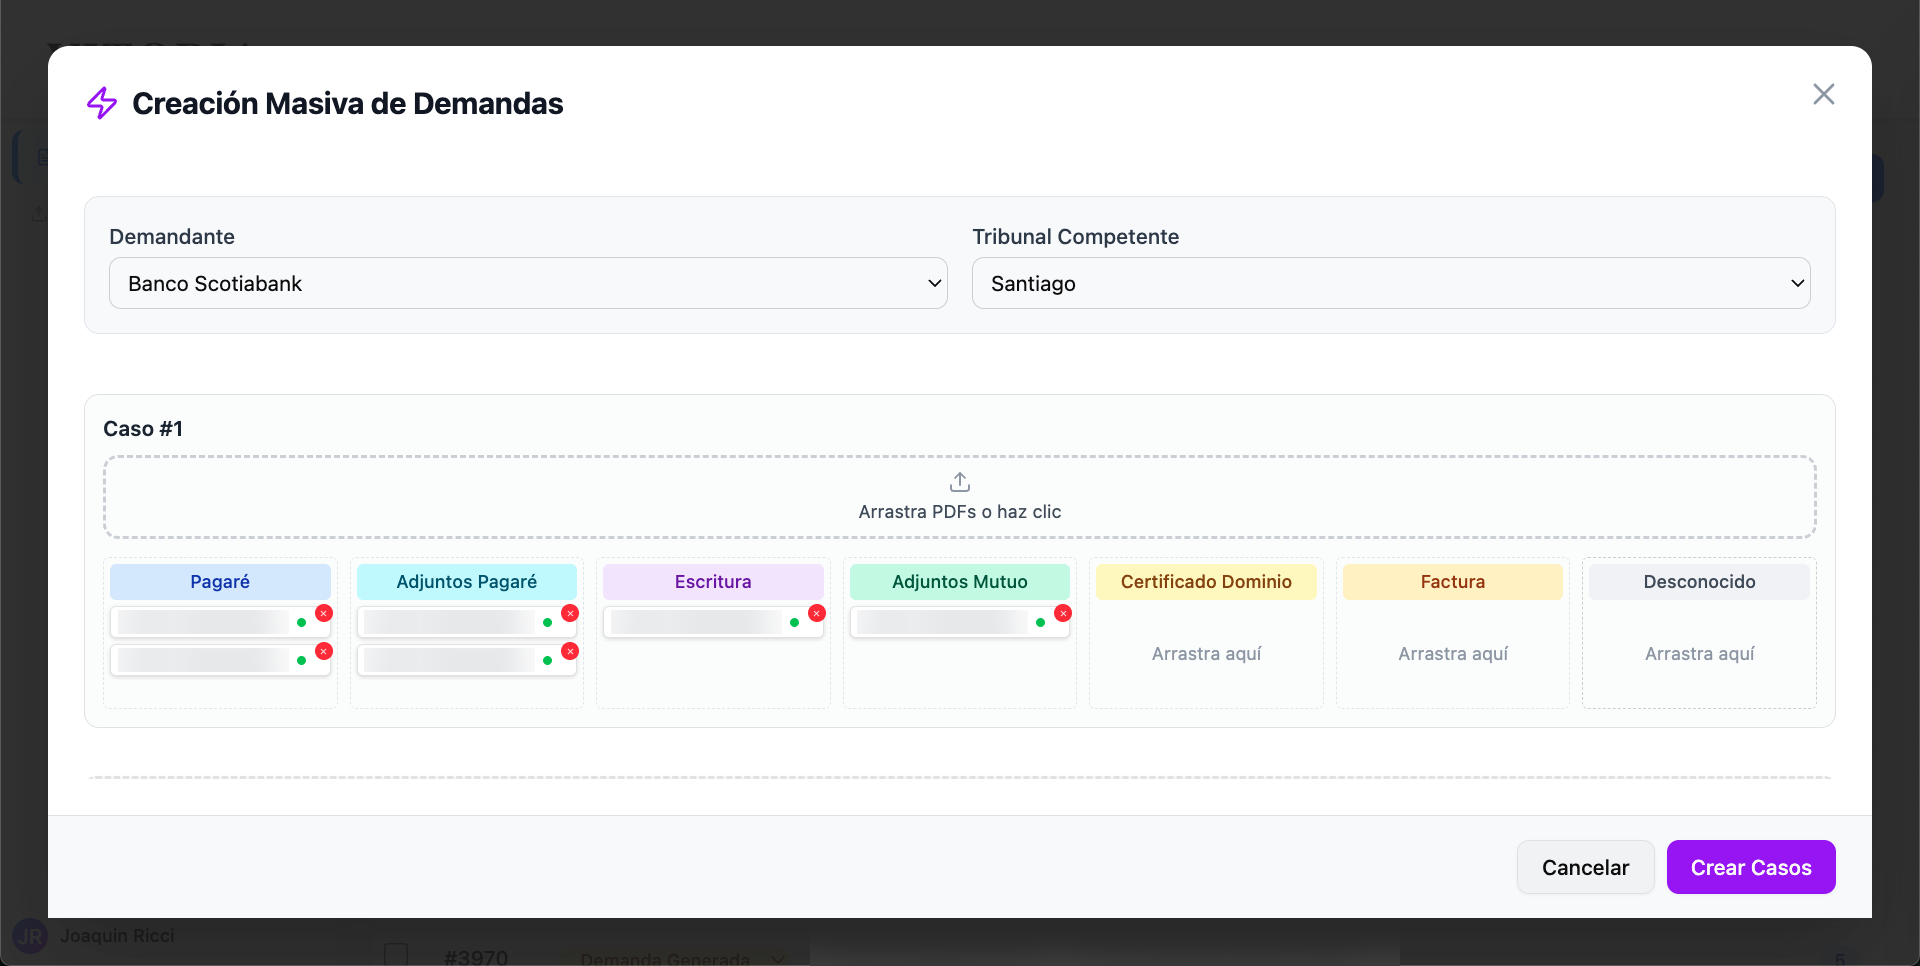Remove the second Adjuntos Pagaré file

point(570,651)
